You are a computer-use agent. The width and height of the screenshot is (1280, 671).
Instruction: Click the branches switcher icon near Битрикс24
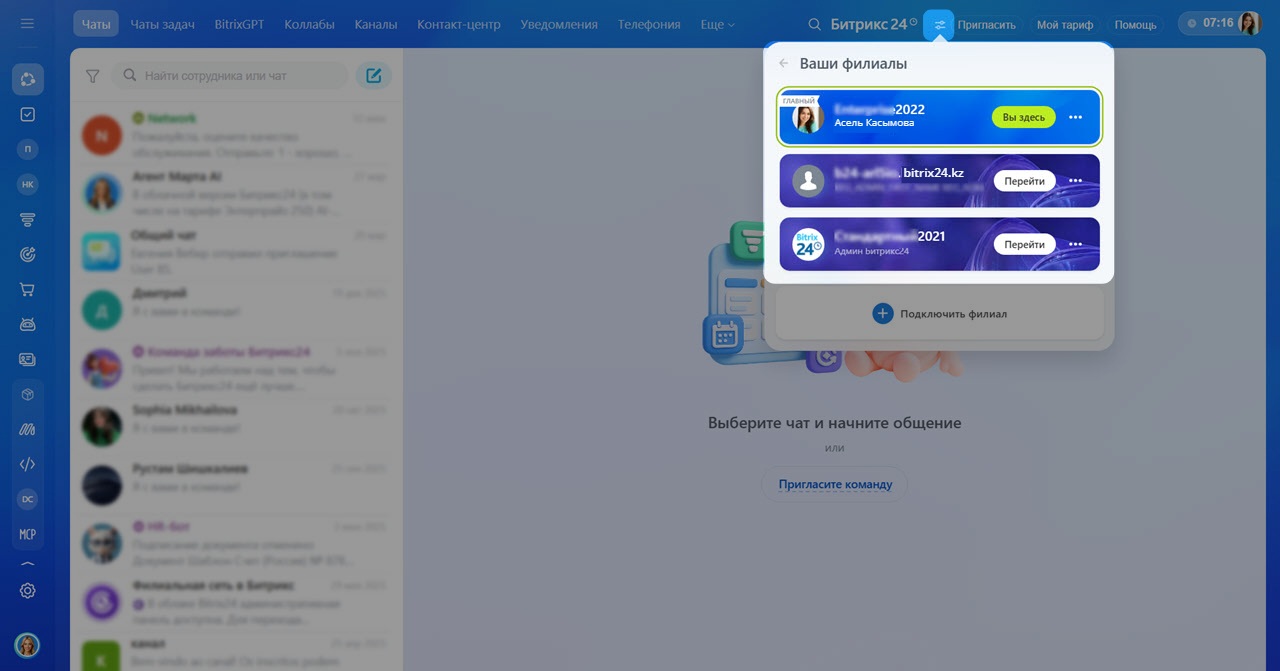(x=939, y=24)
